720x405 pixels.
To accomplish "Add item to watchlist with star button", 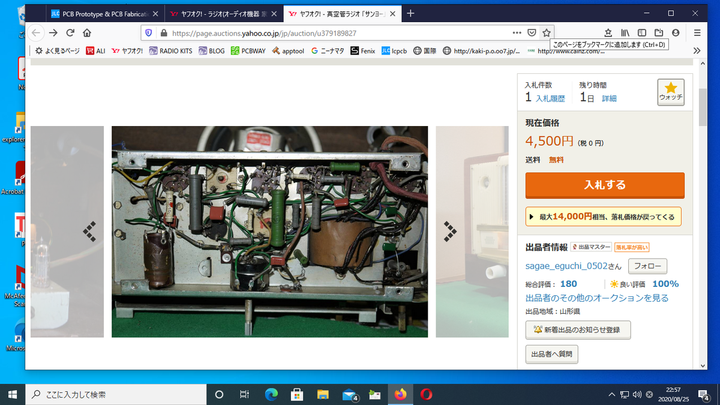I will pyautogui.click(x=671, y=92).
